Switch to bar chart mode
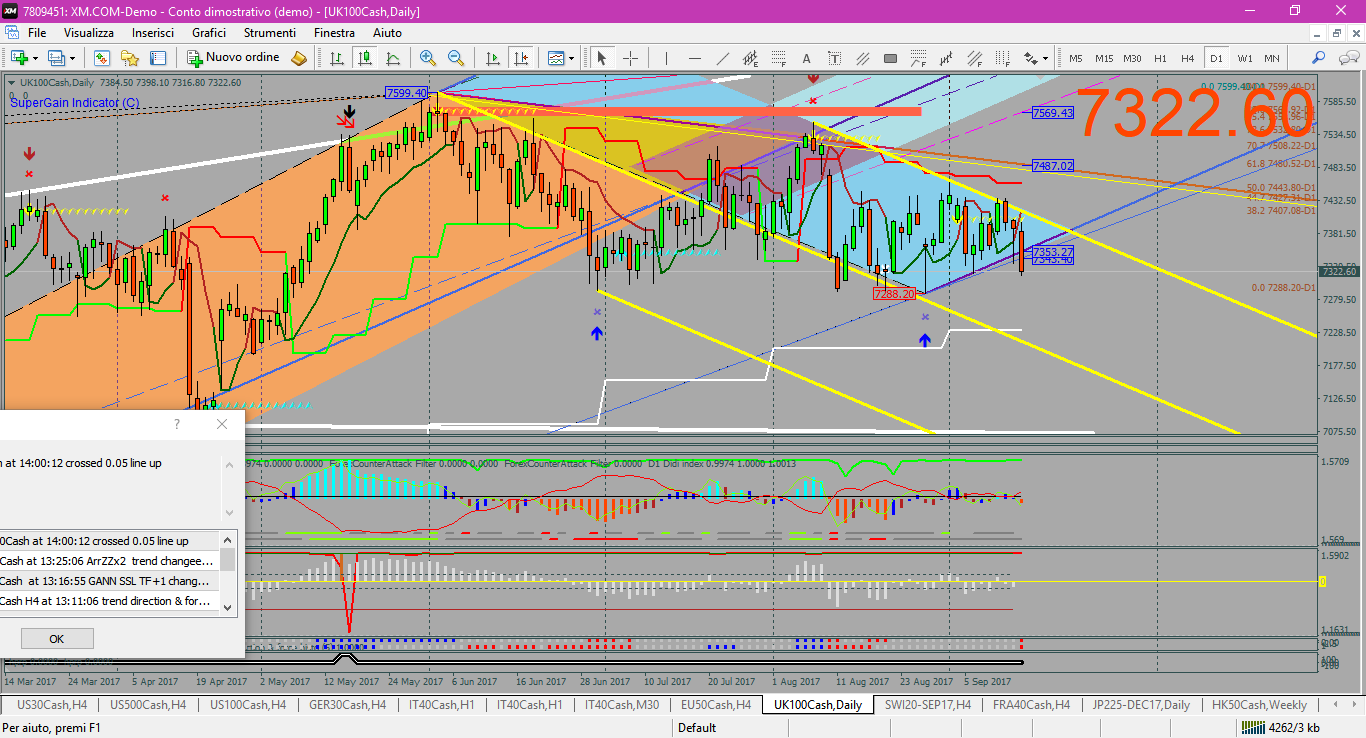1366x738 pixels. (337, 58)
